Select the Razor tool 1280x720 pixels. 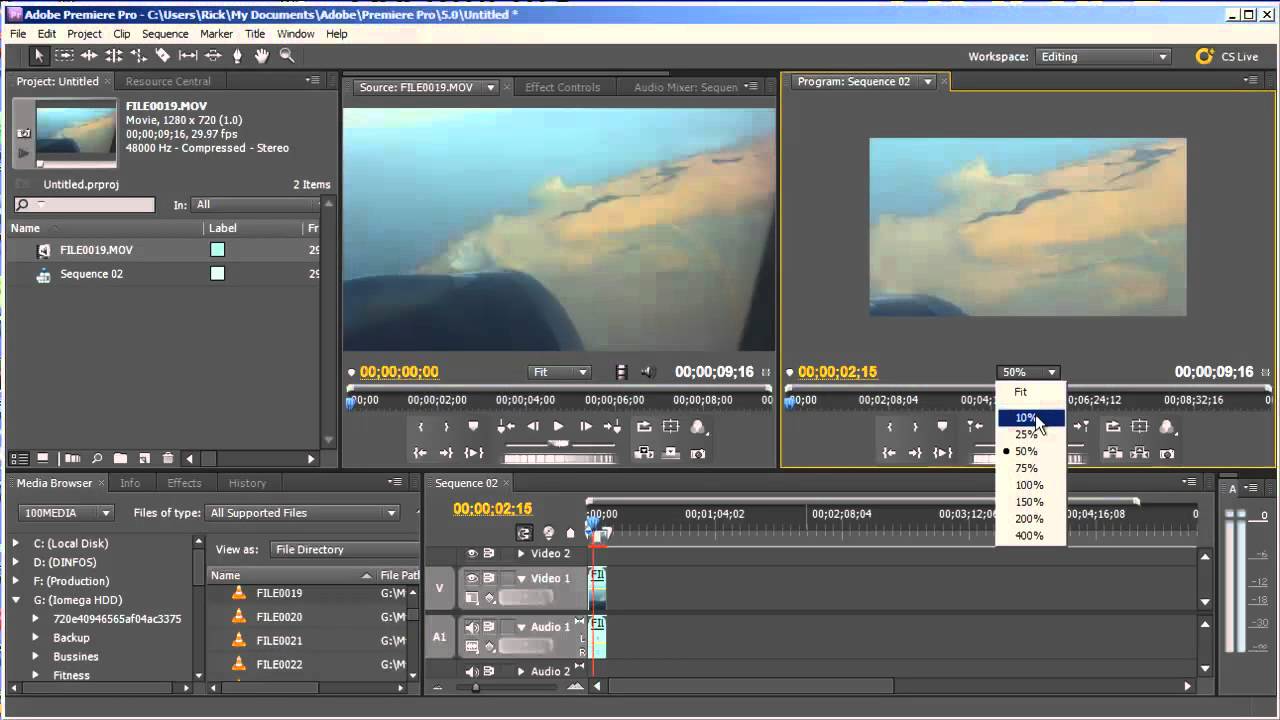tap(163, 57)
